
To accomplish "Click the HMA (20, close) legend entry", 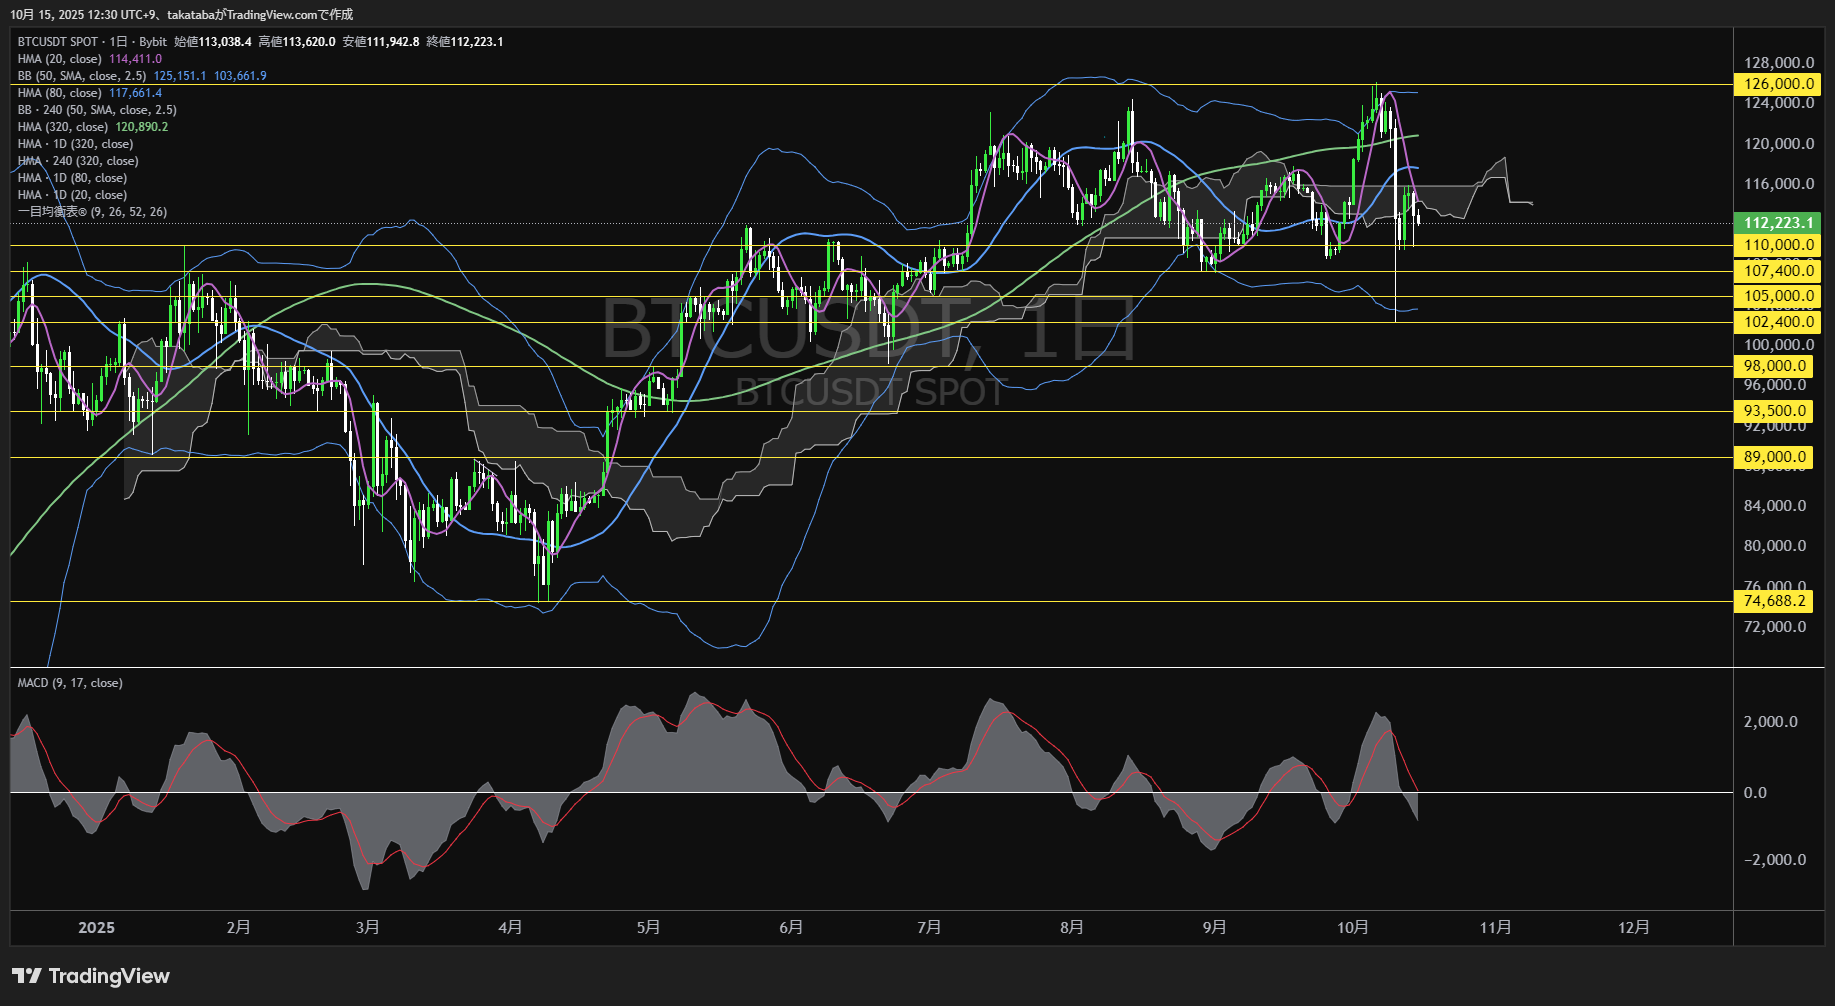I will [60, 59].
